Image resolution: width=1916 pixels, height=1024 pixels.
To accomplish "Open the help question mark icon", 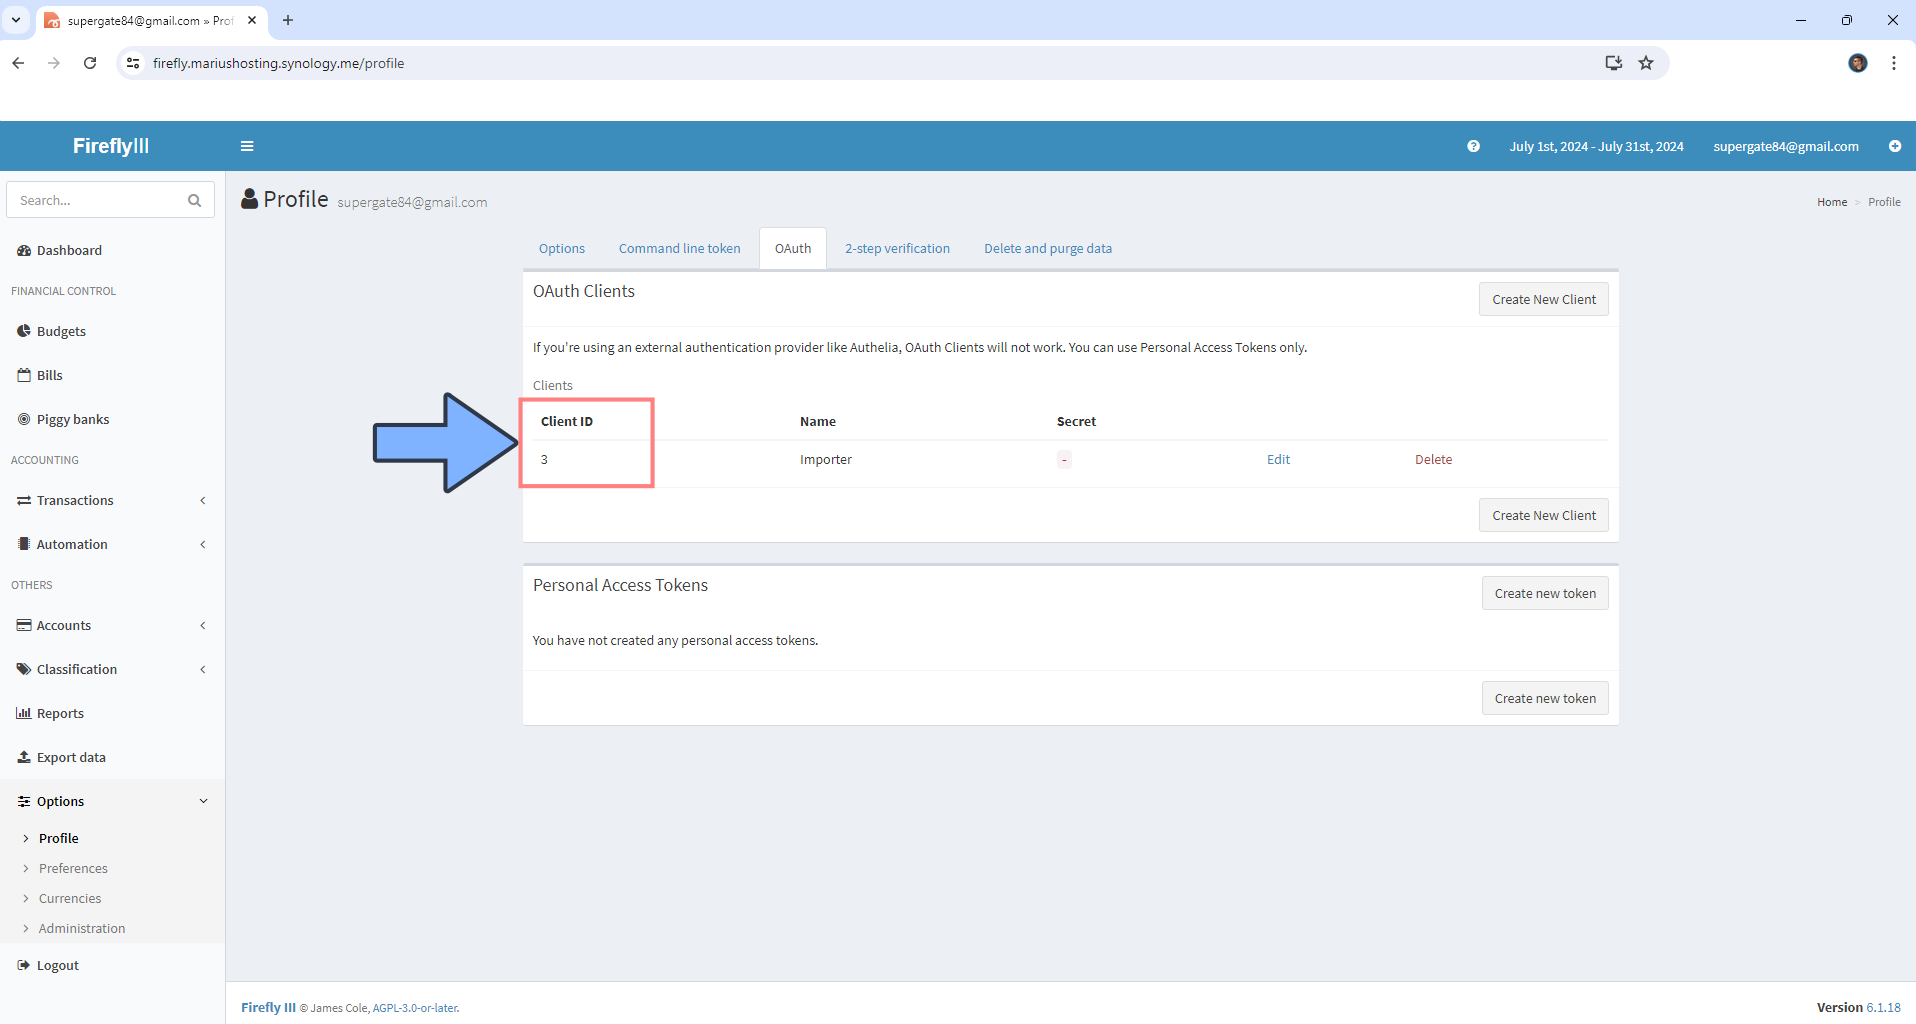I will pos(1473,146).
